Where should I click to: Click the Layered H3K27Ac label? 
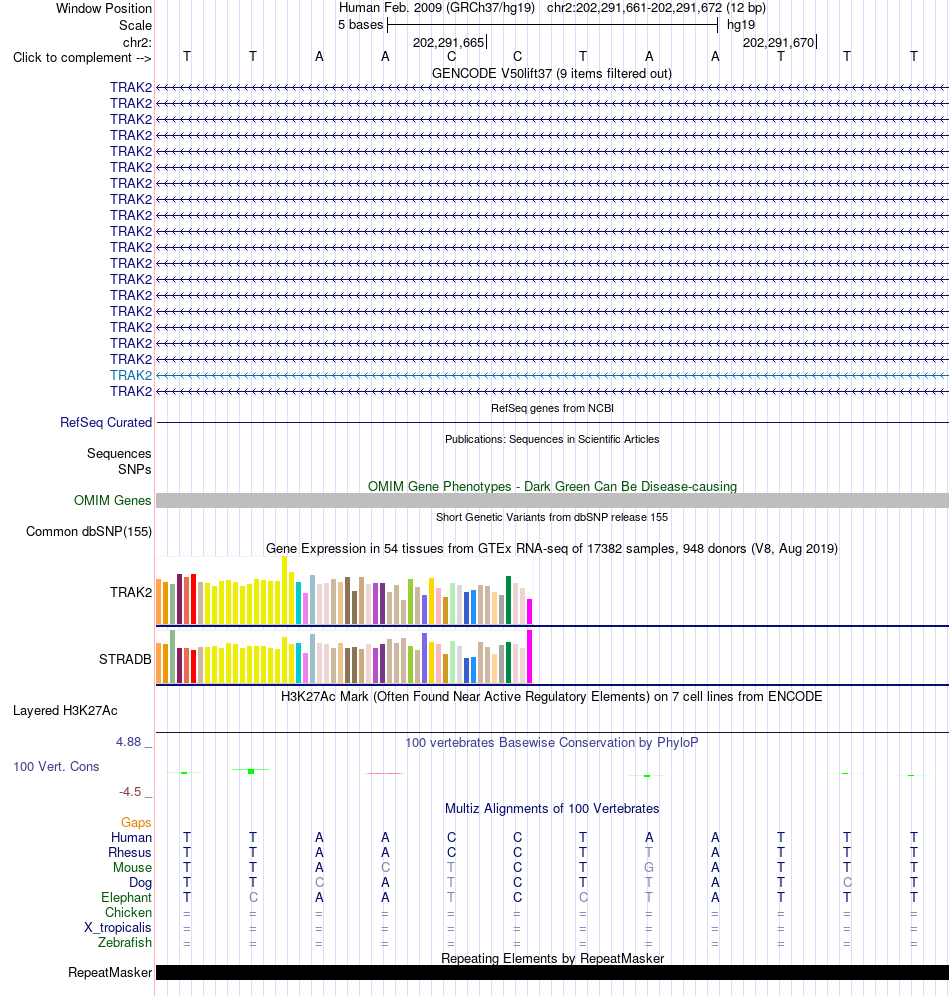click(x=65, y=711)
